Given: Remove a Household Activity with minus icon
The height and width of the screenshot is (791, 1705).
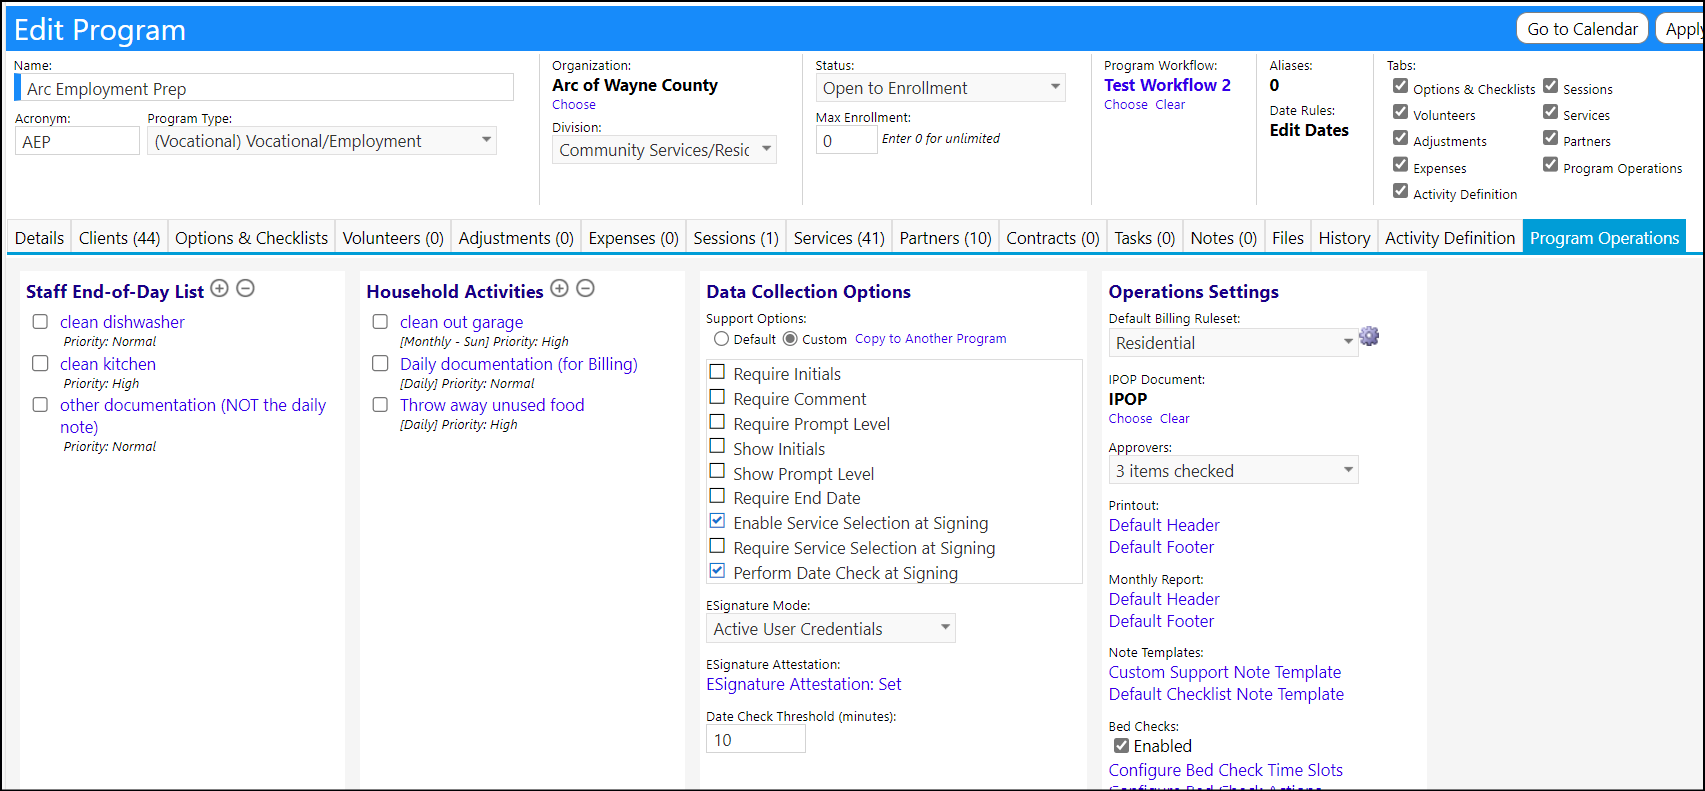Looking at the screenshot, I should [586, 289].
